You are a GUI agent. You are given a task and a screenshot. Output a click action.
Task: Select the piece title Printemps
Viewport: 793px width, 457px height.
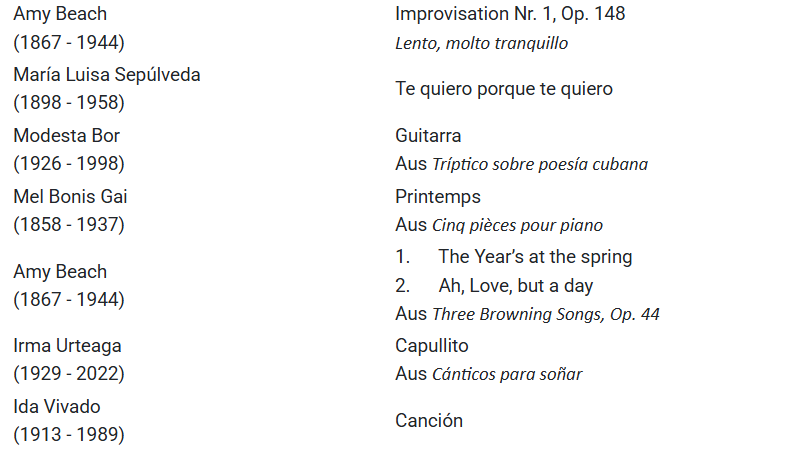437,197
